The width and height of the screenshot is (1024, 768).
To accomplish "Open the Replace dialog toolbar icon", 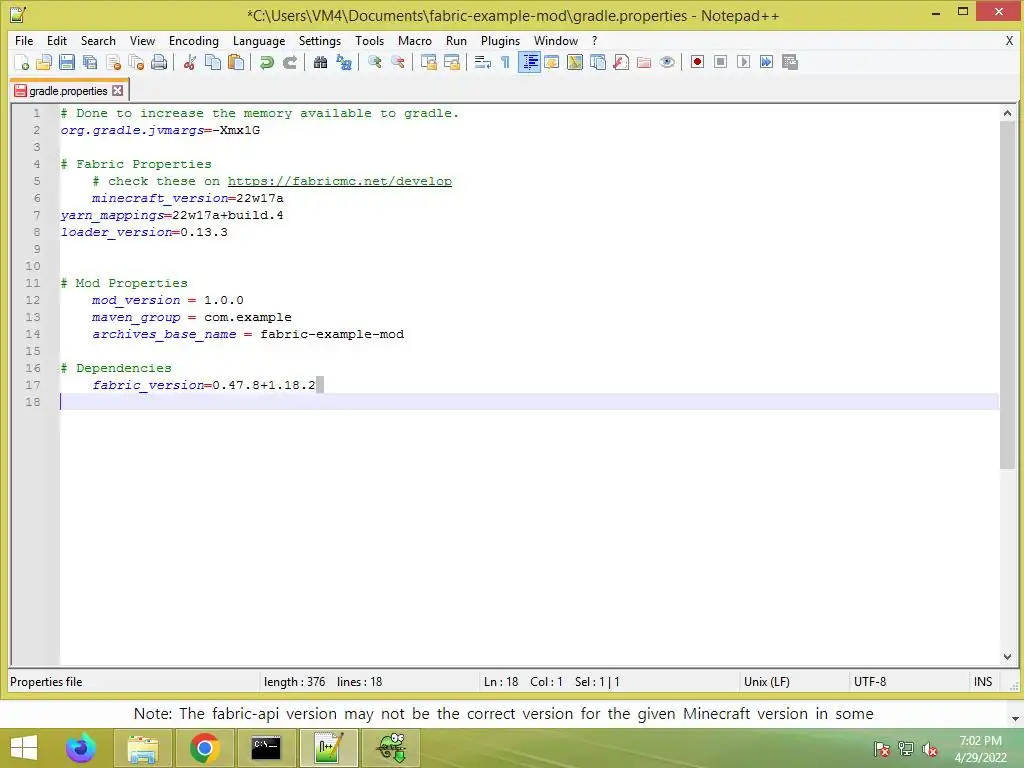I will point(344,62).
